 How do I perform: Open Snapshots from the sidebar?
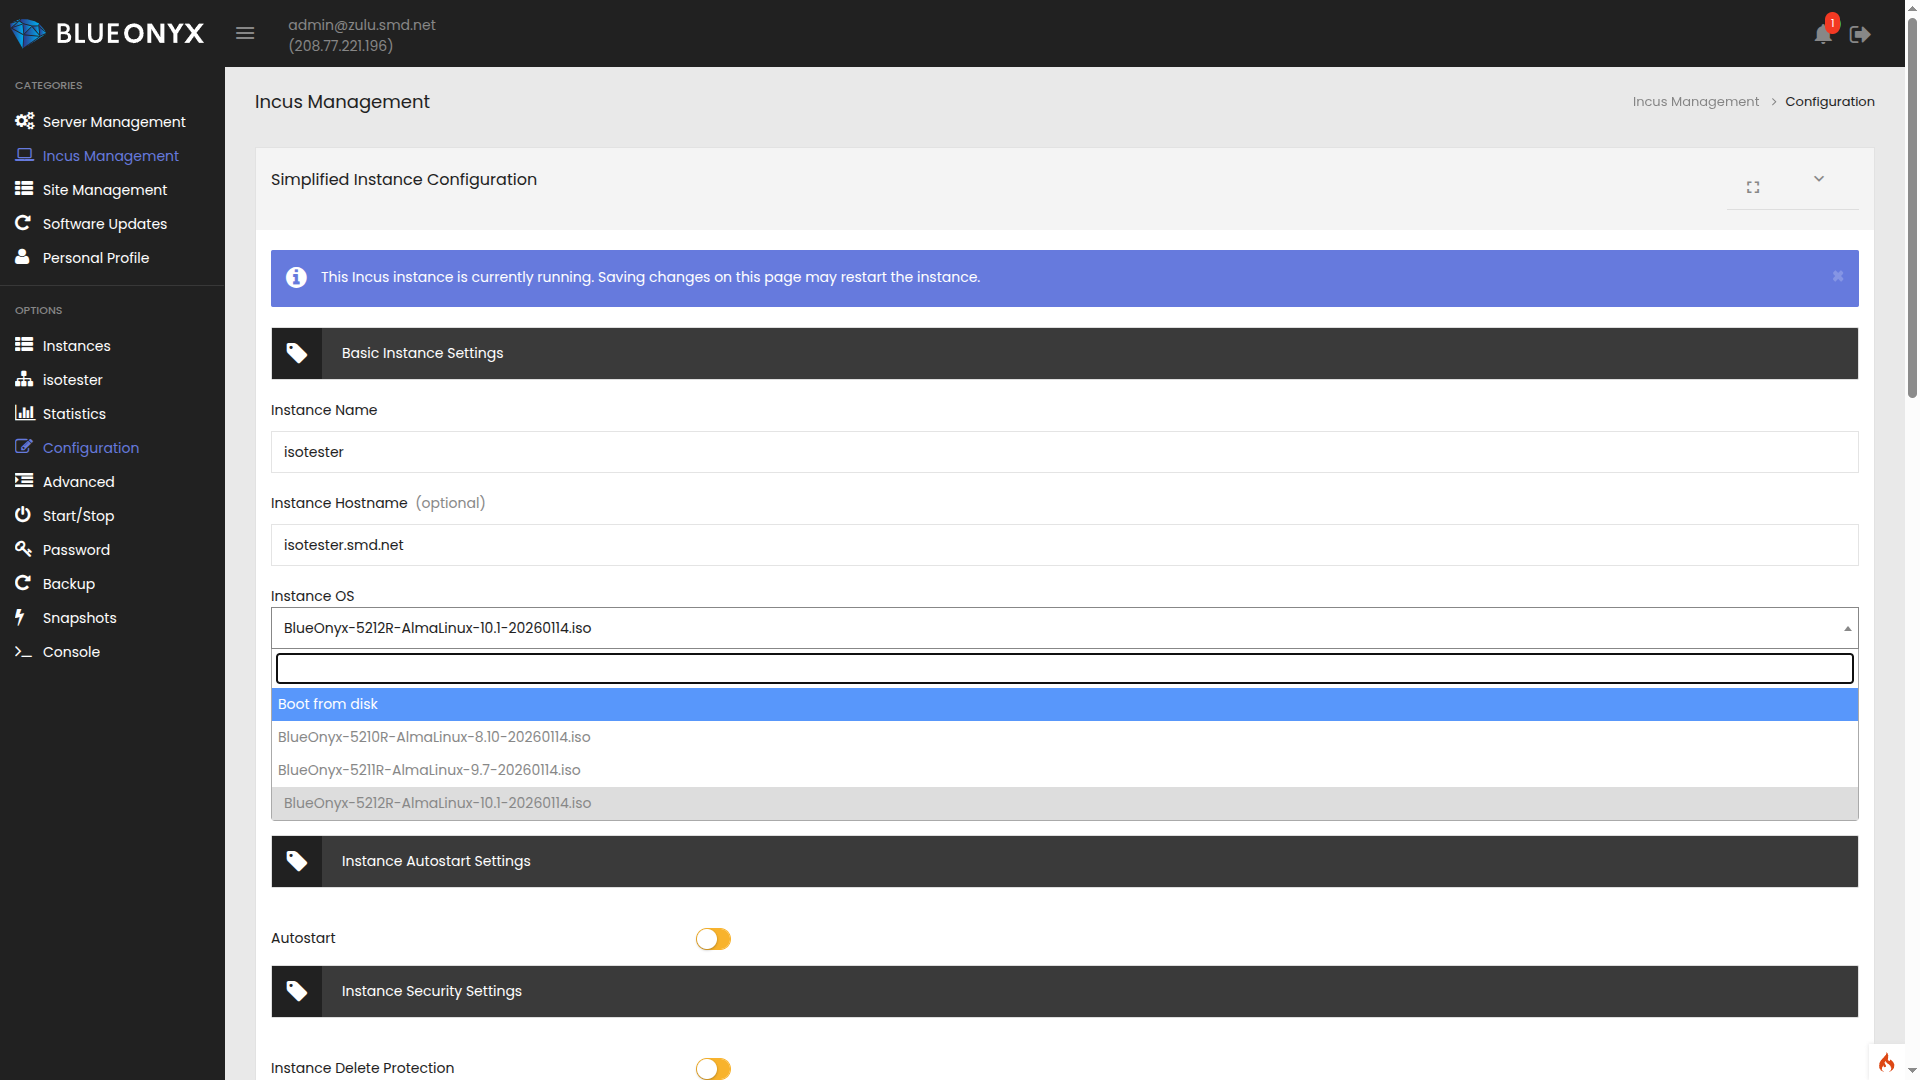pos(79,618)
